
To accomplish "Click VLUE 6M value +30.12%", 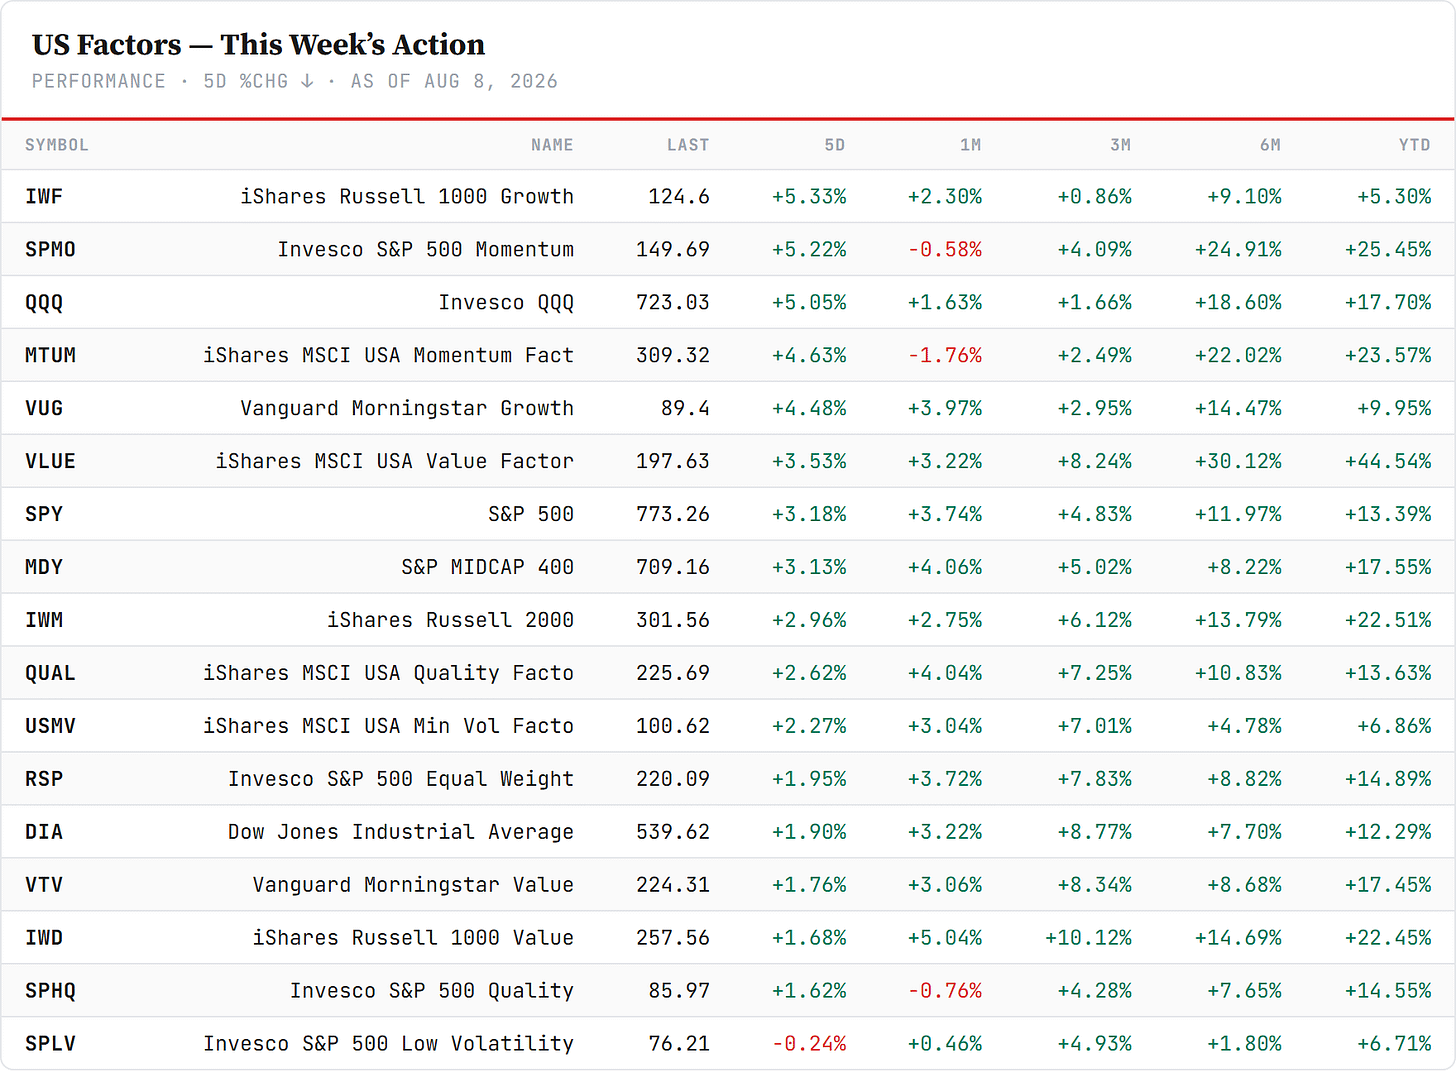I will [x=1238, y=461].
